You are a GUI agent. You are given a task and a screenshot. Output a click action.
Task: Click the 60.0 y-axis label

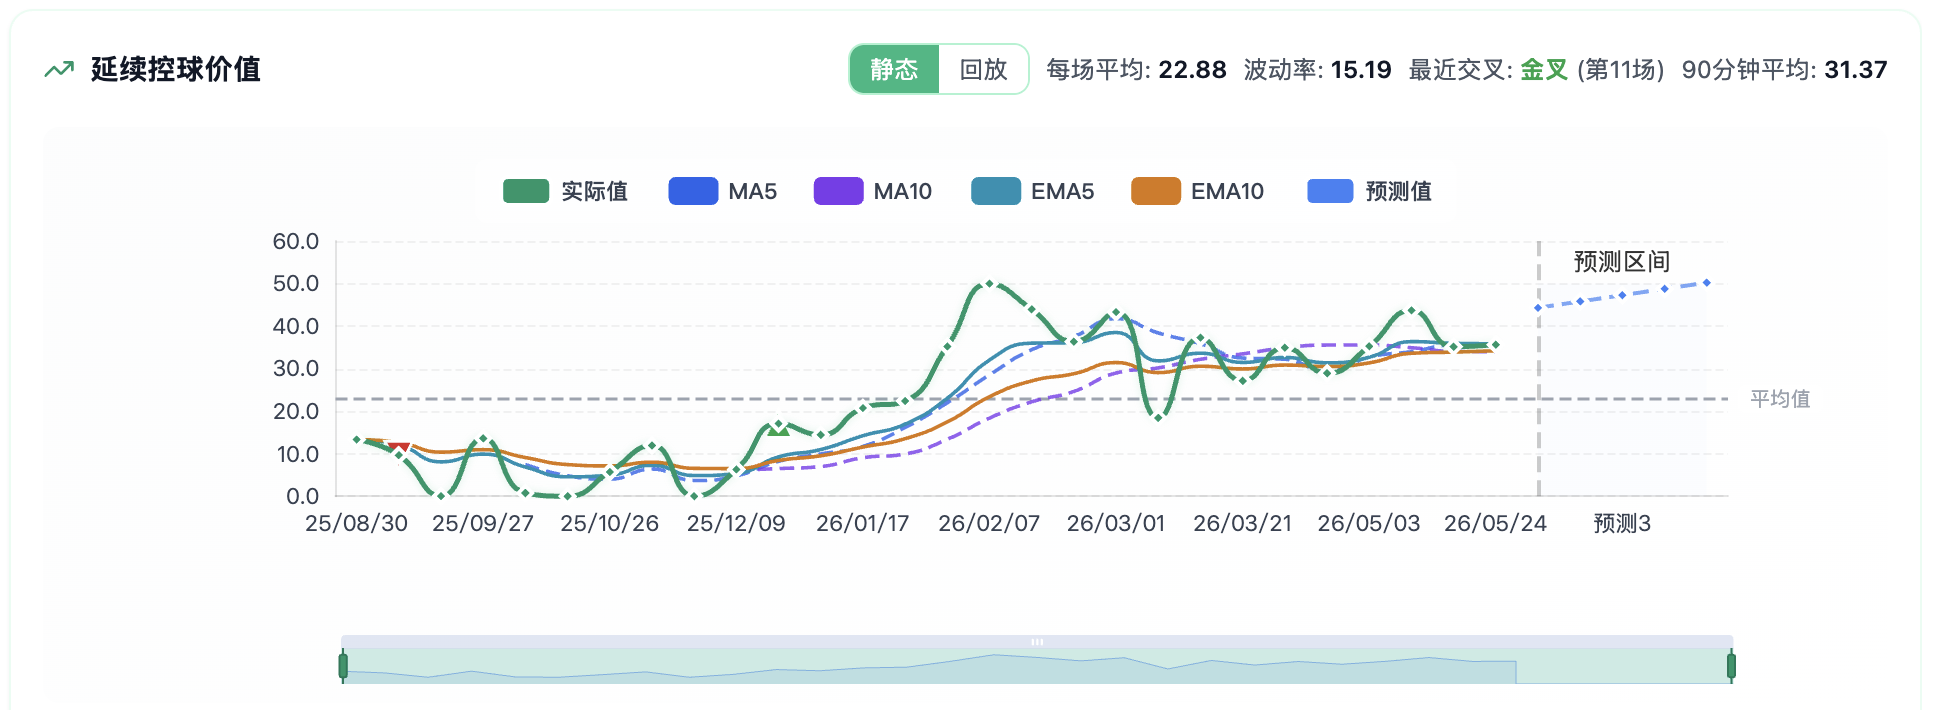point(295,241)
